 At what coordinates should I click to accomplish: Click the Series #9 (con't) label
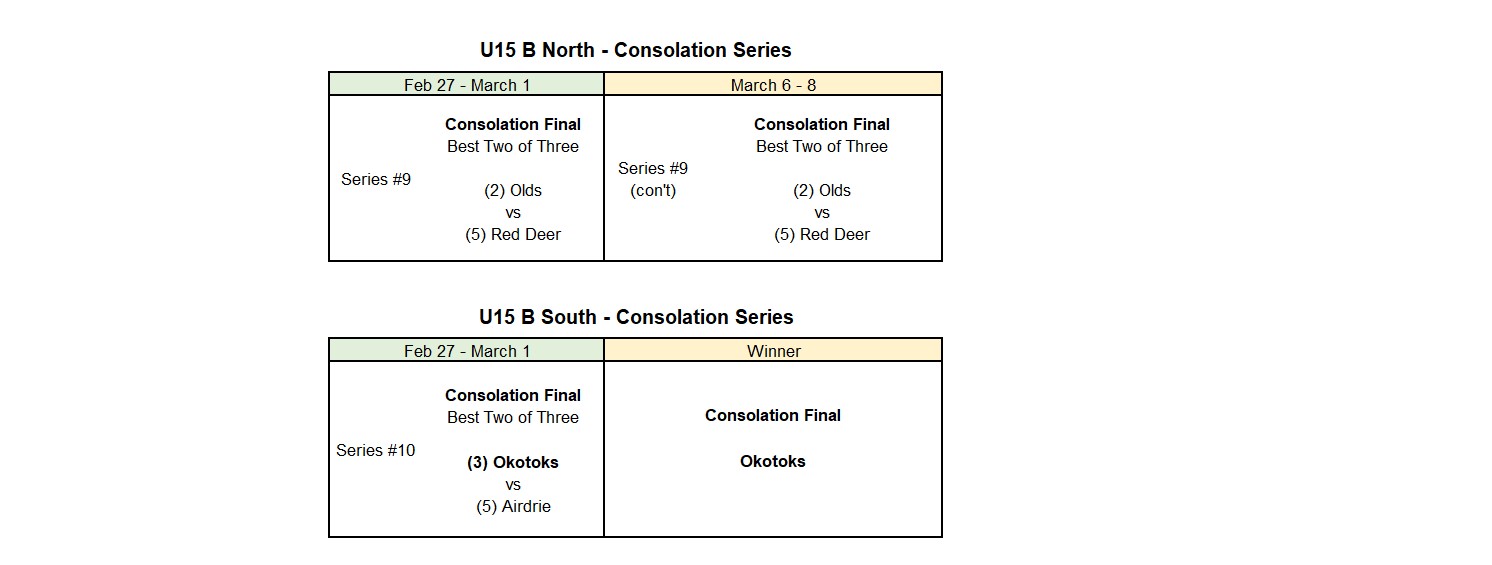(x=653, y=179)
